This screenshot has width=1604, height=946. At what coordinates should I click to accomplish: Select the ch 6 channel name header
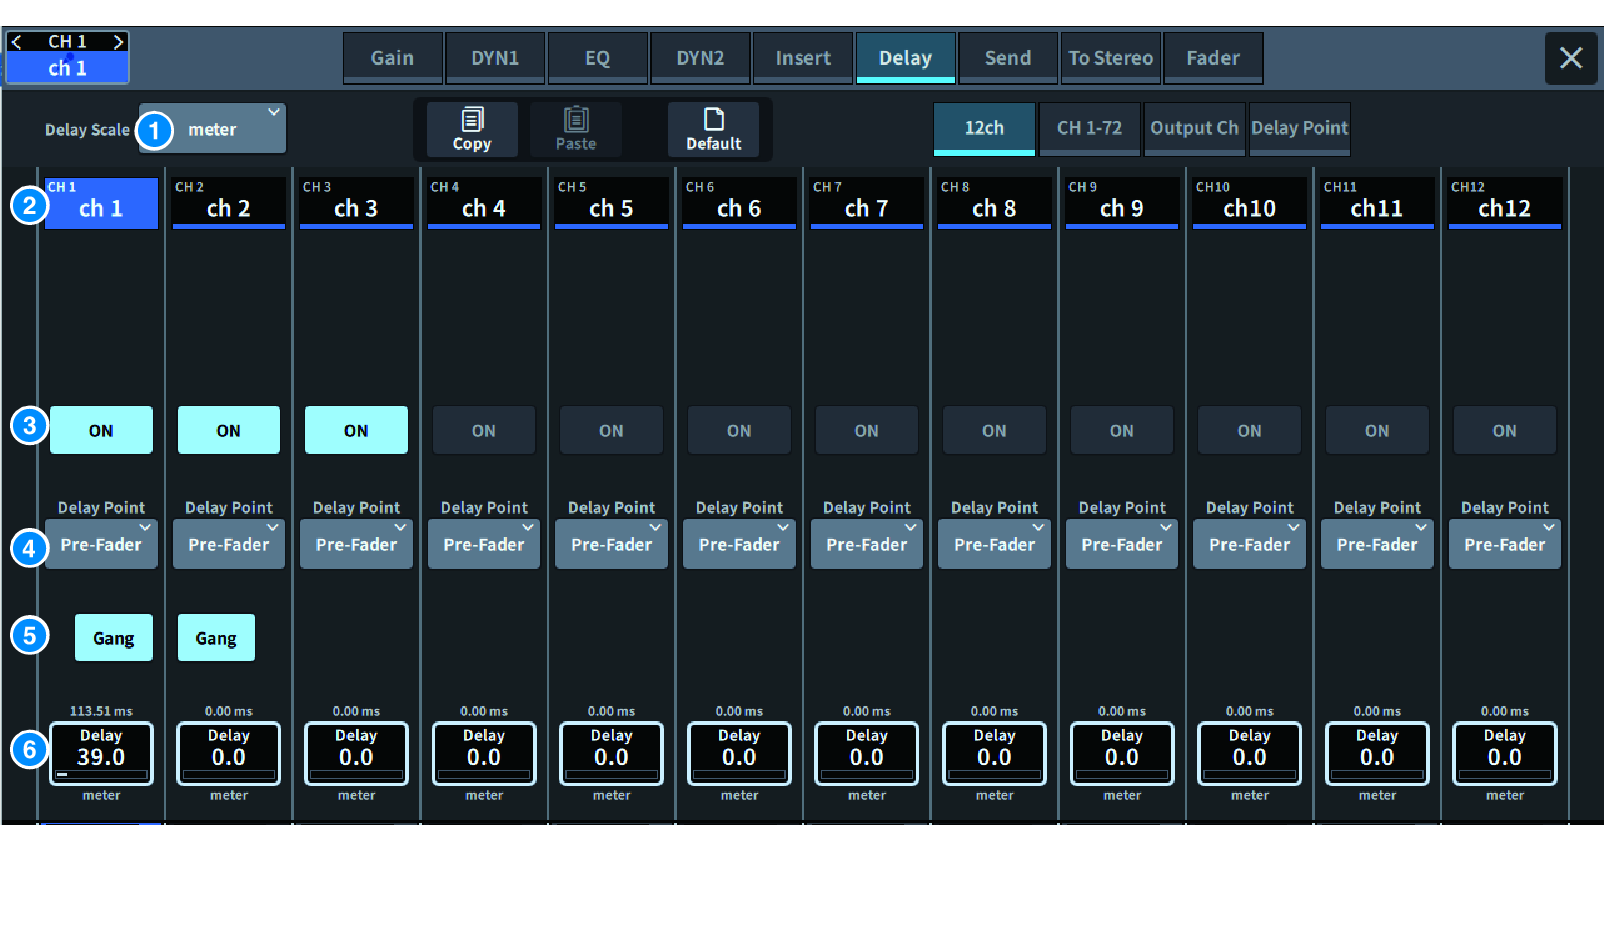click(739, 203)
